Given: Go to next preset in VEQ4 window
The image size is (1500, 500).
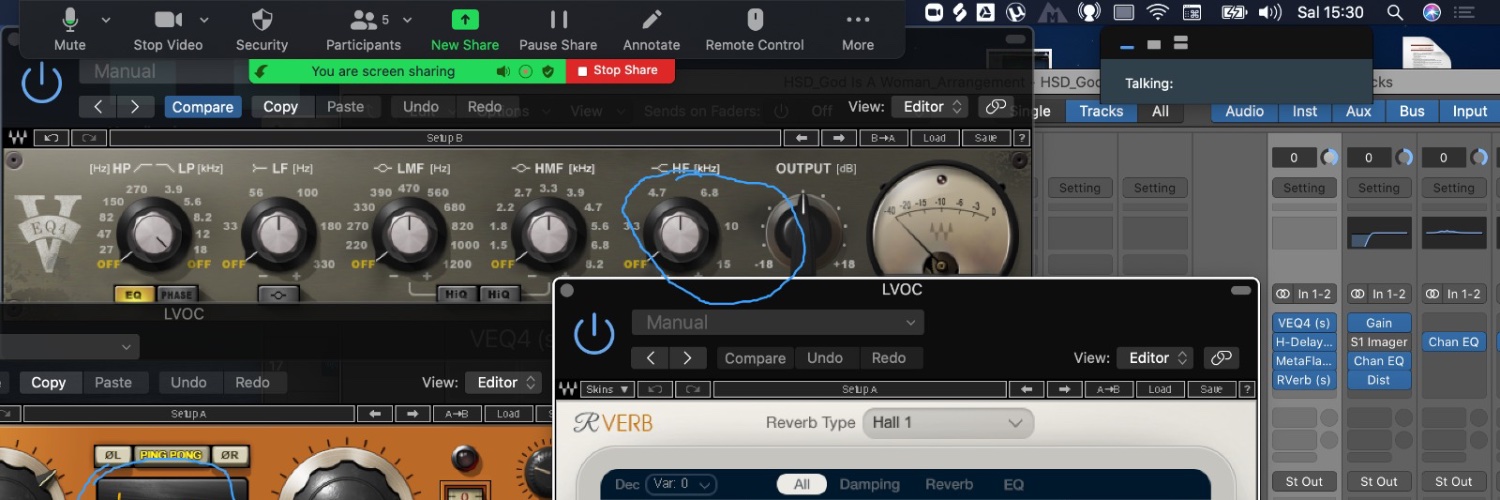Looking at the screenshot, I should point(135,107).
